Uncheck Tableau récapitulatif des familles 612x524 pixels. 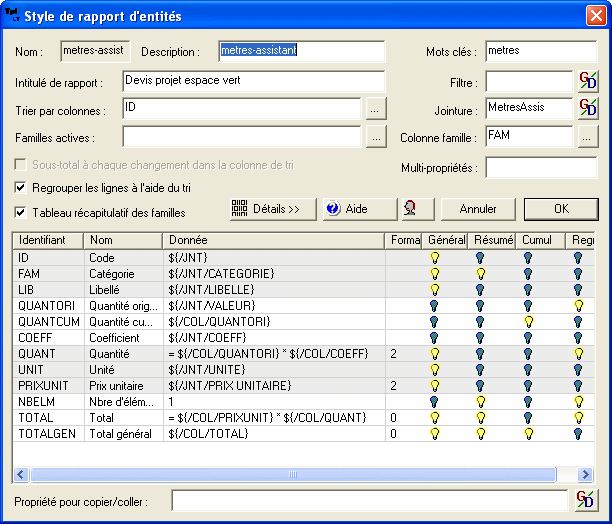[x=21, y=212]
